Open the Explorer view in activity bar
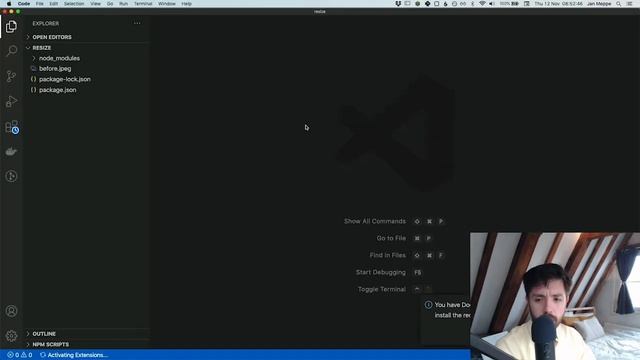Viewport: 640px width, 360px height. (11, 27)
